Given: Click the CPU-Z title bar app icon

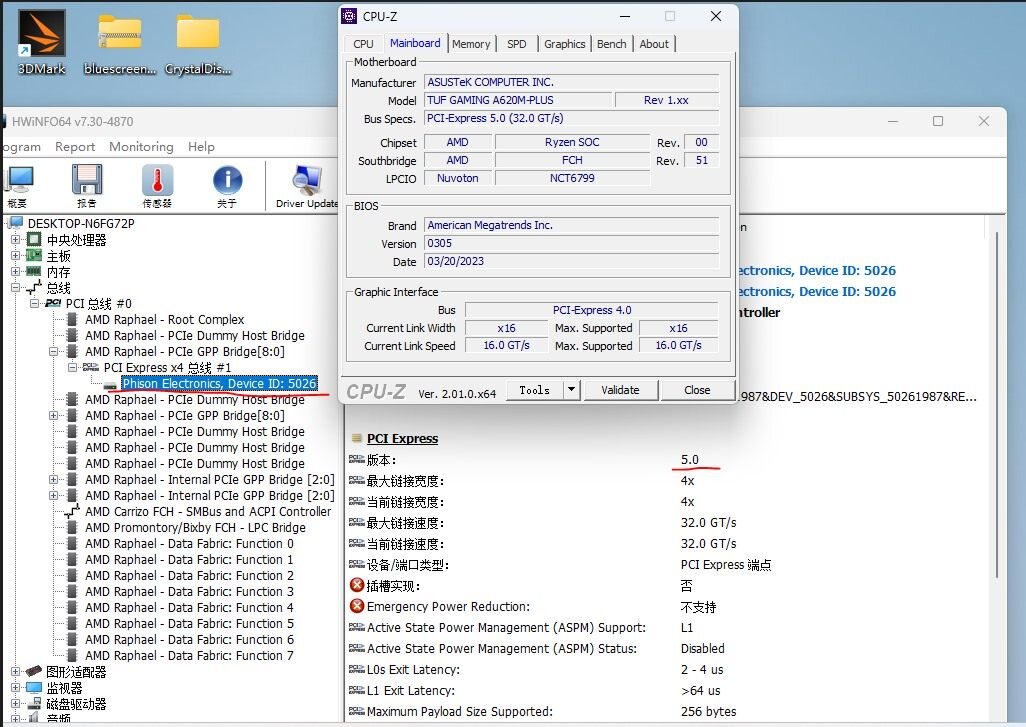Looking at the screenshot, I should tap(350, 16).
